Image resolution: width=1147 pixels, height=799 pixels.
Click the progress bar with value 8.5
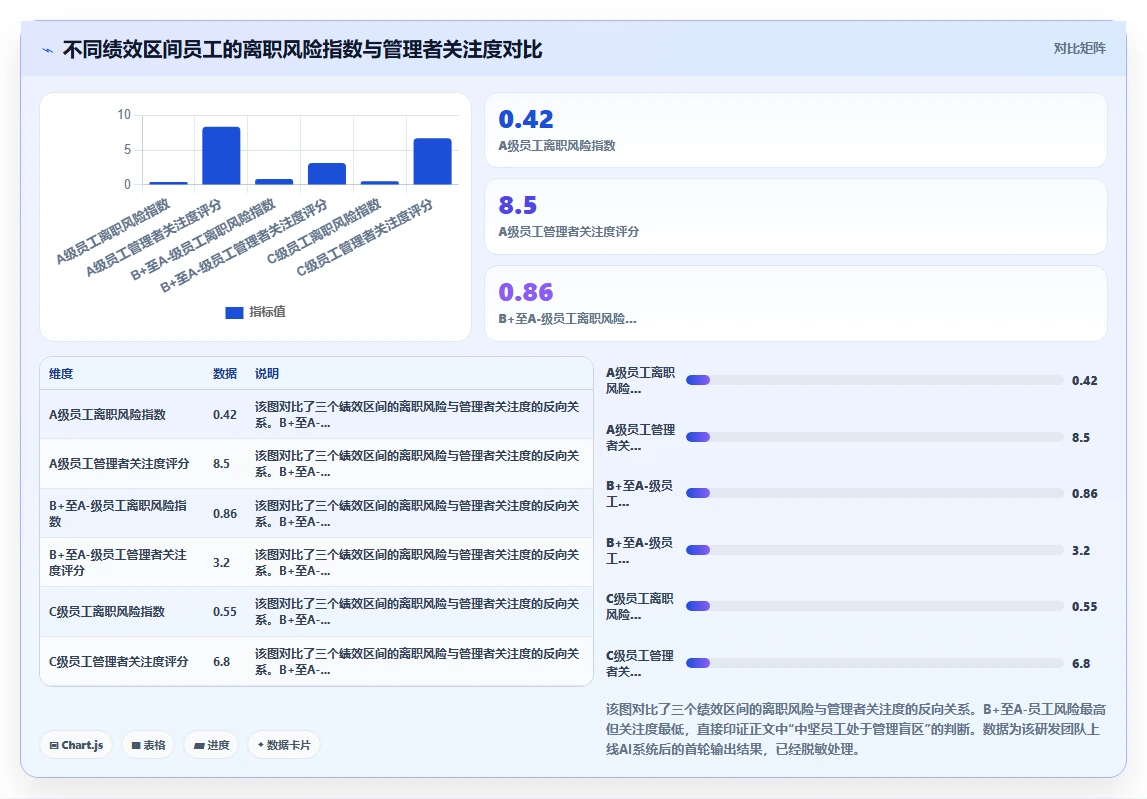click(x=874, y=437)
